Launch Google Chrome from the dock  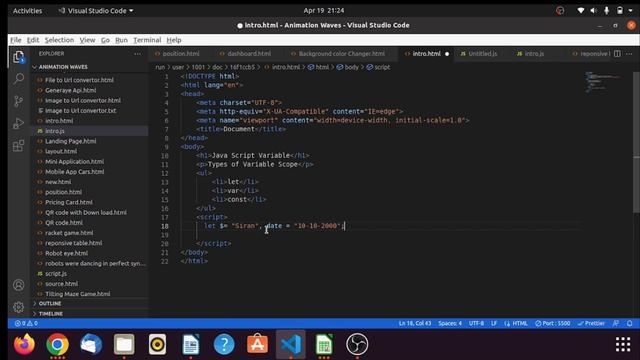tap(58, 344)
